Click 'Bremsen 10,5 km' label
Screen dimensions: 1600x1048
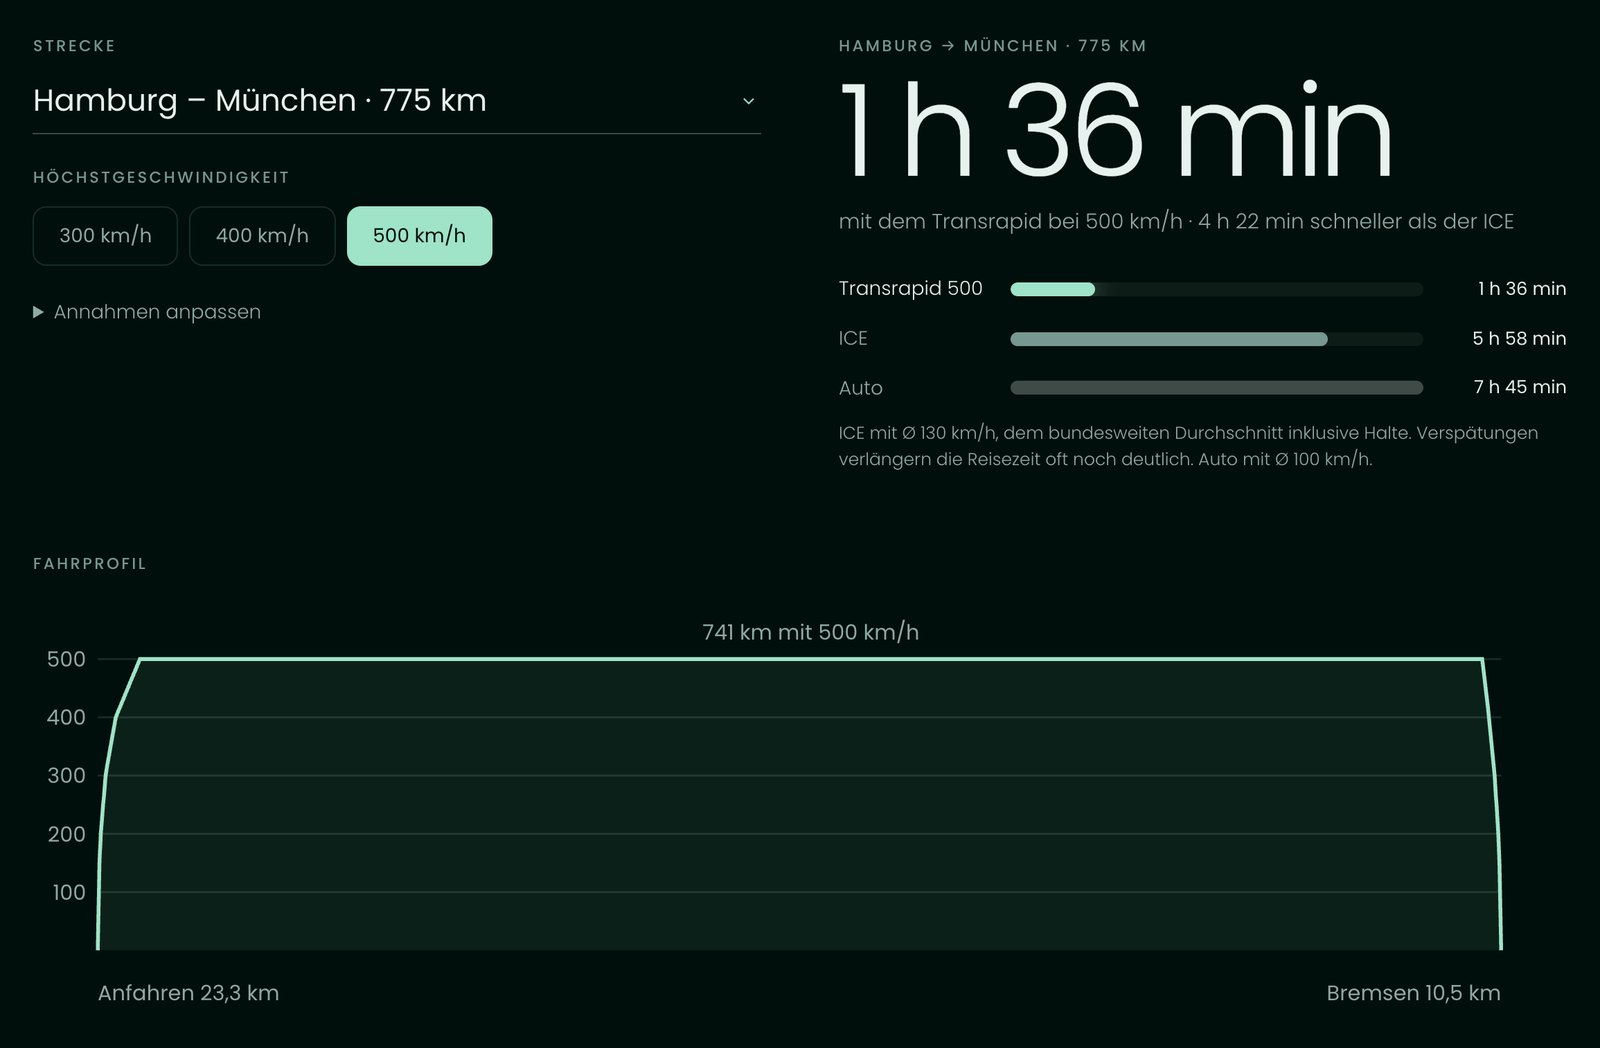[1413, 993]
